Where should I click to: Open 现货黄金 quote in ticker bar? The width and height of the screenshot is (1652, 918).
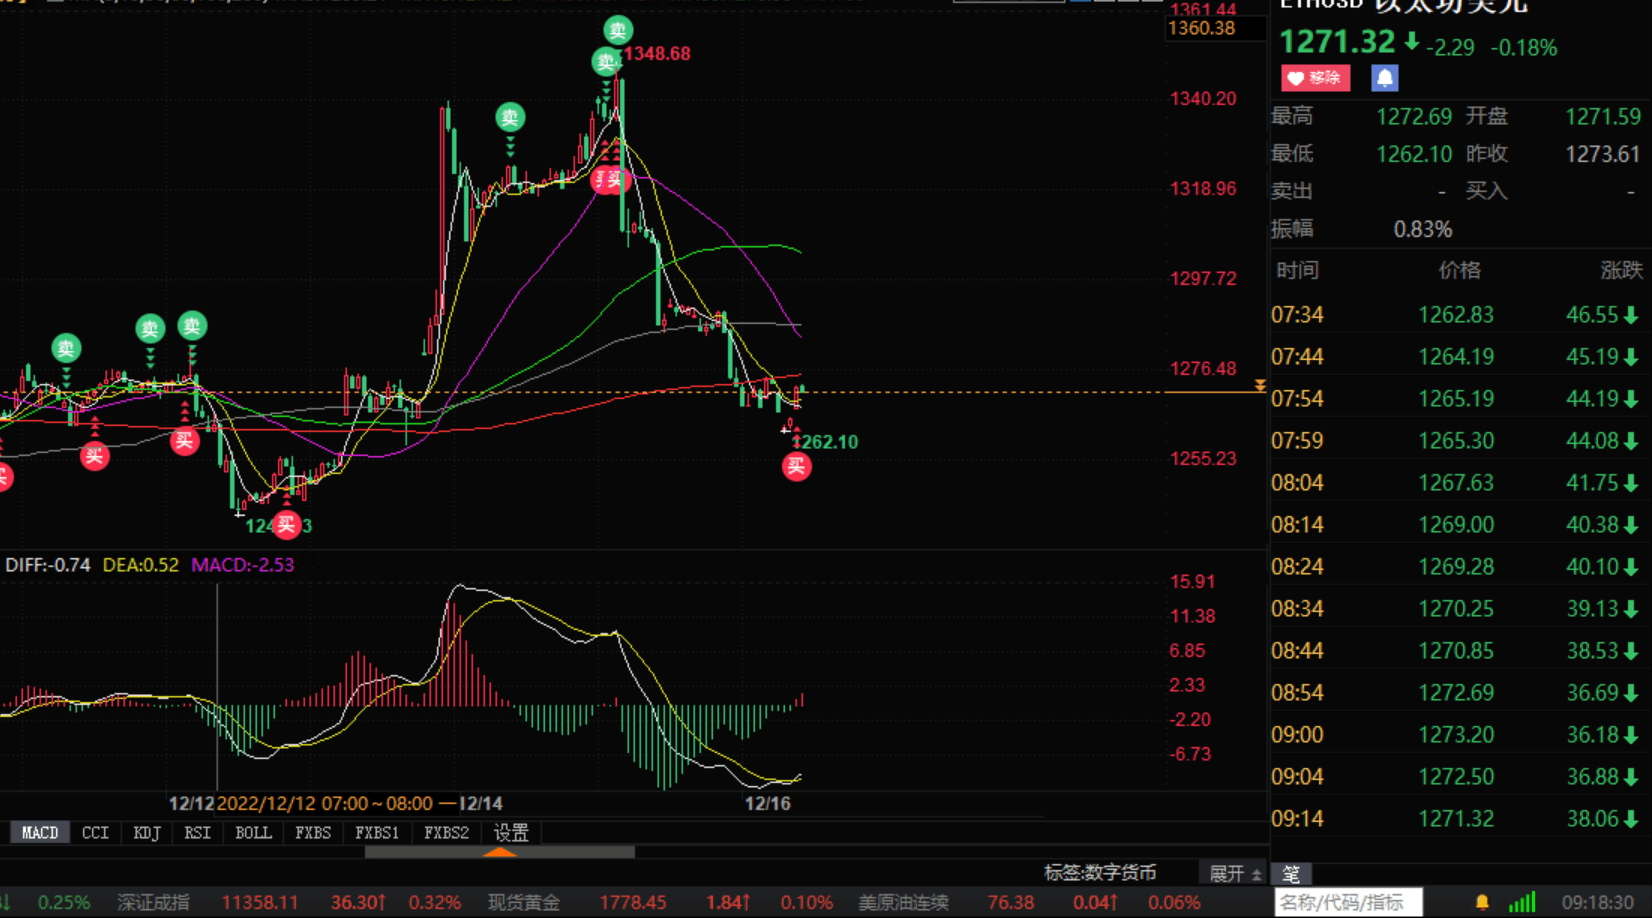pyautogui.click(x=523, y=903)
